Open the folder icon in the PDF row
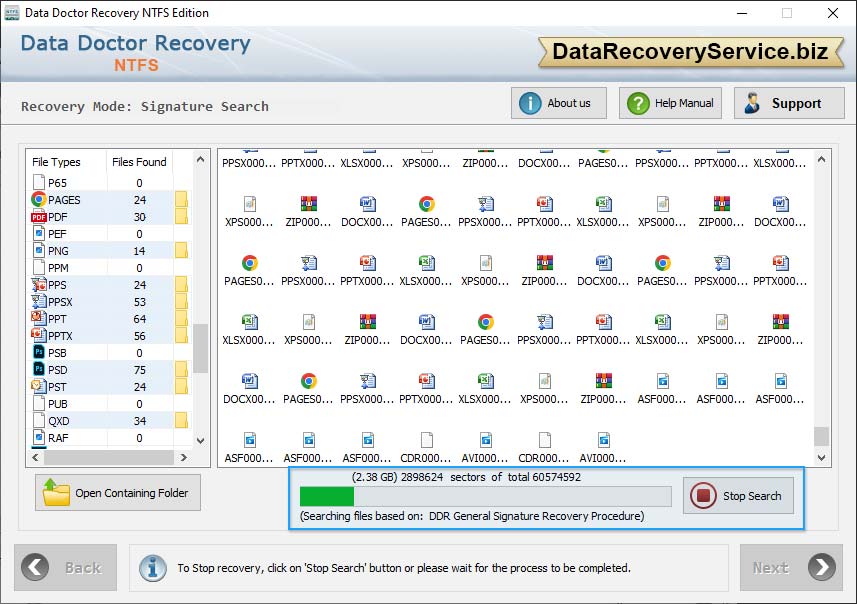Screen dimensions: 857x604 pyautogui.click(x=181, y=216)
